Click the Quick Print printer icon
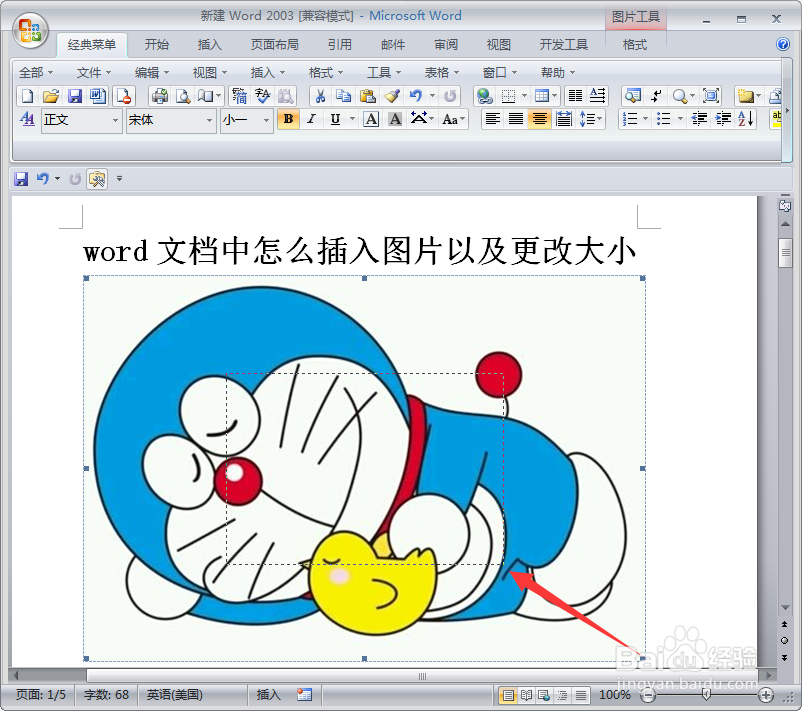 click(x=160, y=96)
